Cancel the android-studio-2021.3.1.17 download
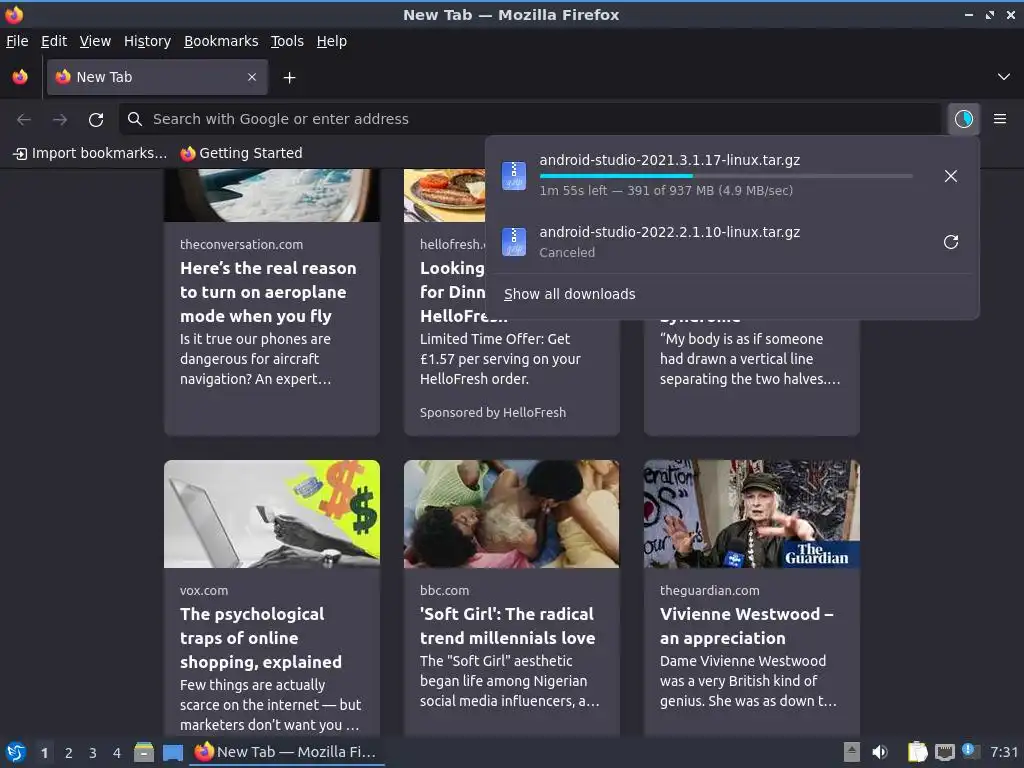 pos(951,176)
